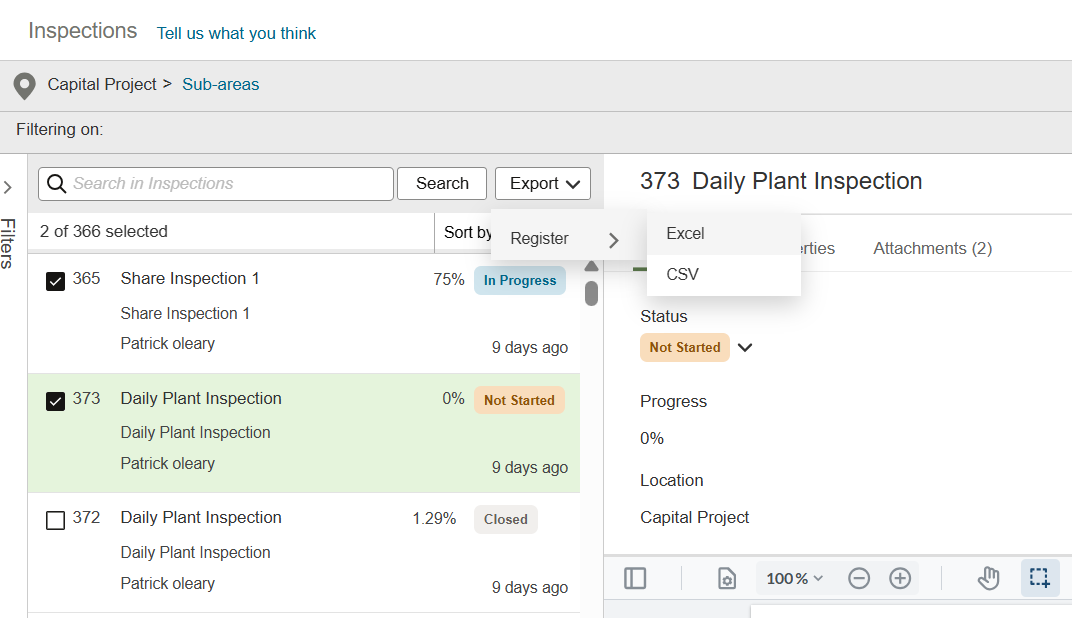The height and width of the screenshot is (618, 1072).
Task: Check inspection 372 Daily Plant Inspection
Action: [55, 520]
